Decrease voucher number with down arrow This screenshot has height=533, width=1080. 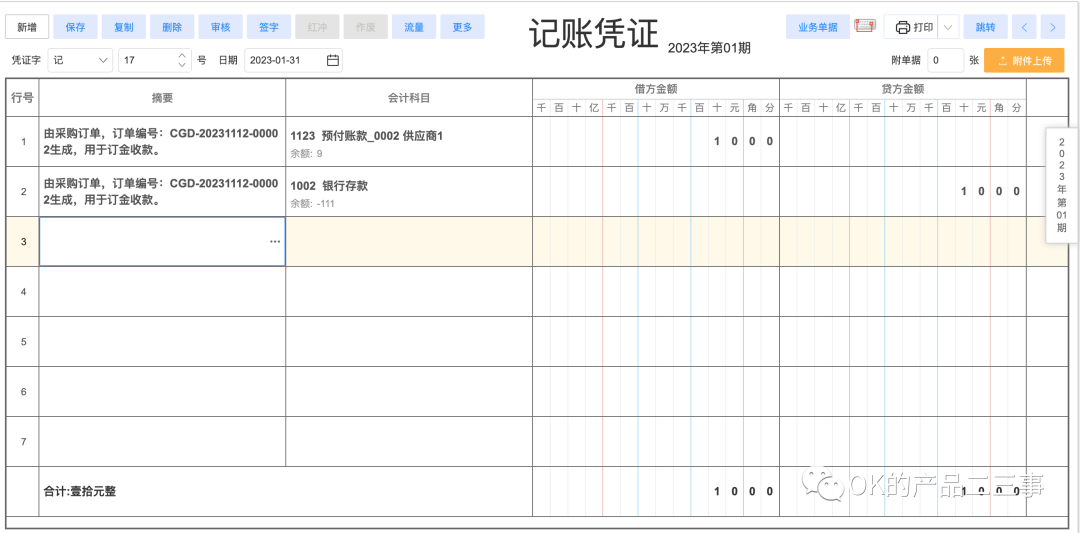pos(182,65)
